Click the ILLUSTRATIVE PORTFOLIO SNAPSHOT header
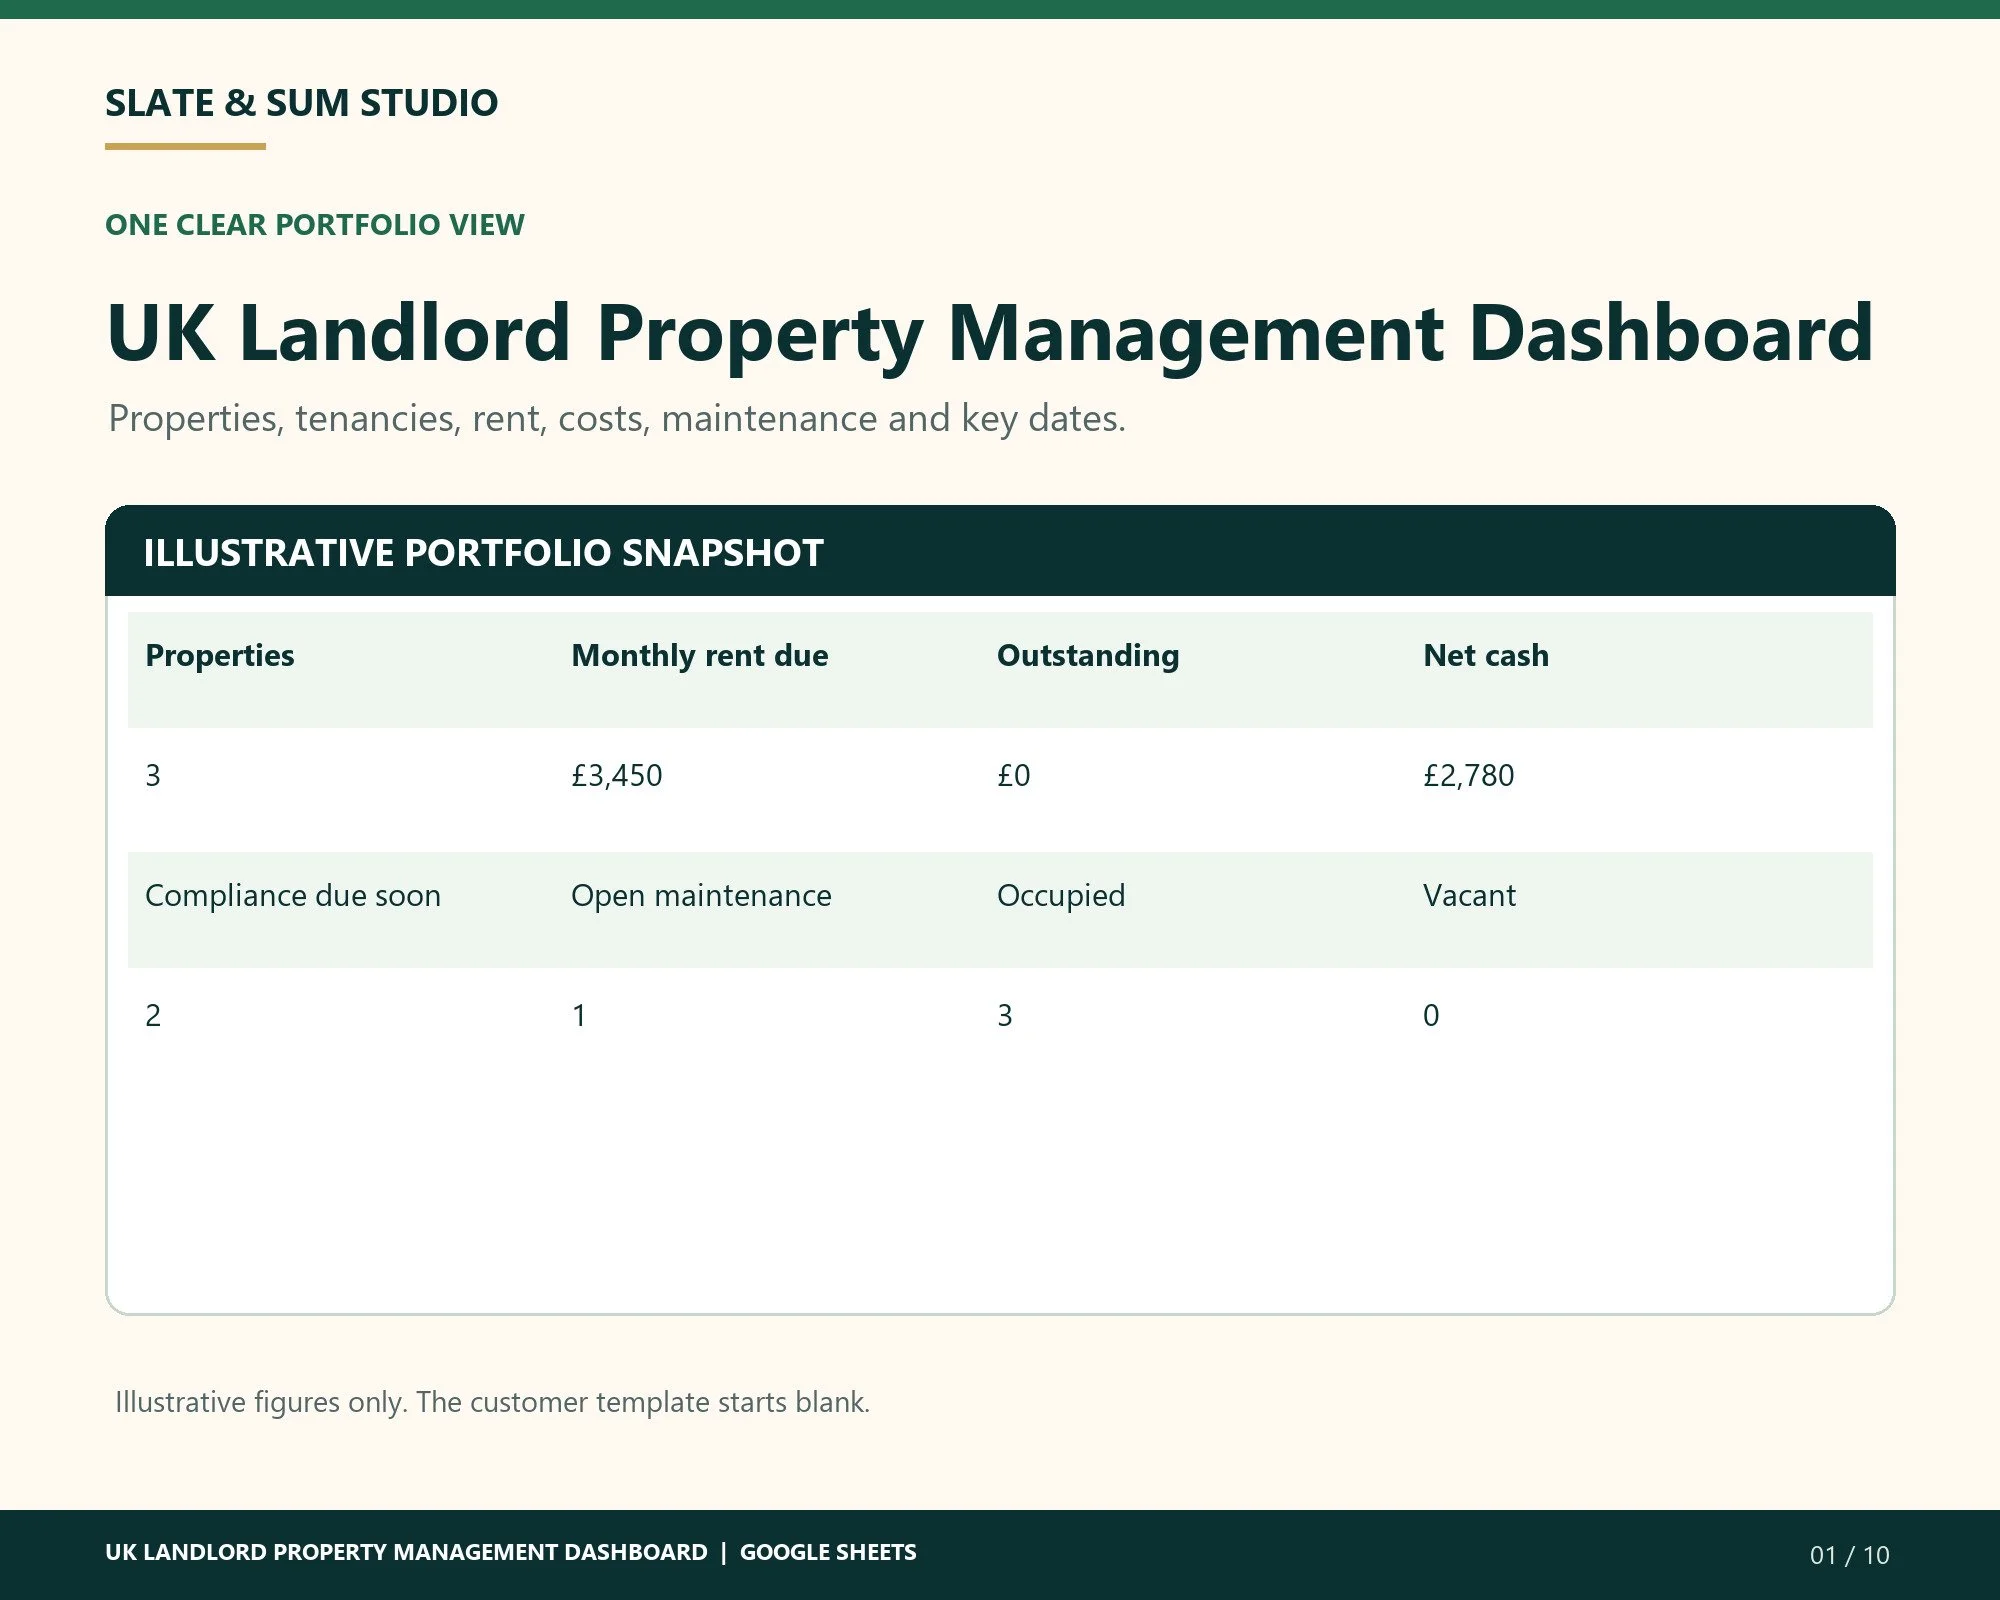 click(x=483, y=552)
